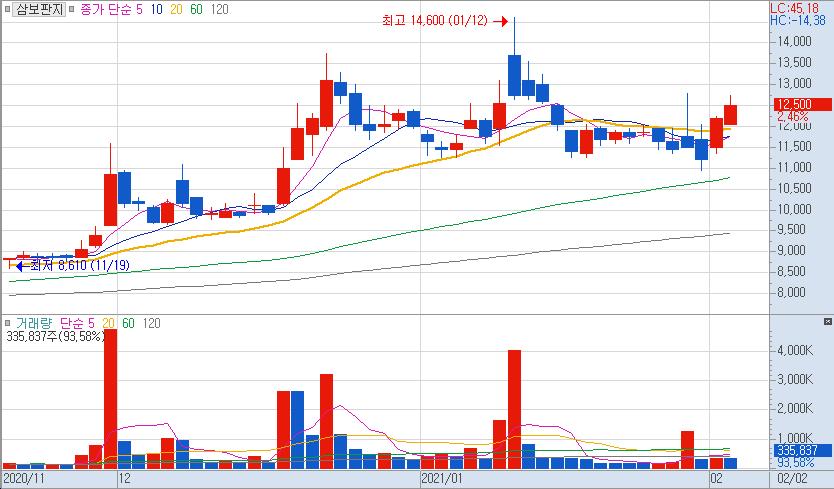Select the 60-day price moving average legend
This screenshot has width=834, height=489.
(196, 10)
